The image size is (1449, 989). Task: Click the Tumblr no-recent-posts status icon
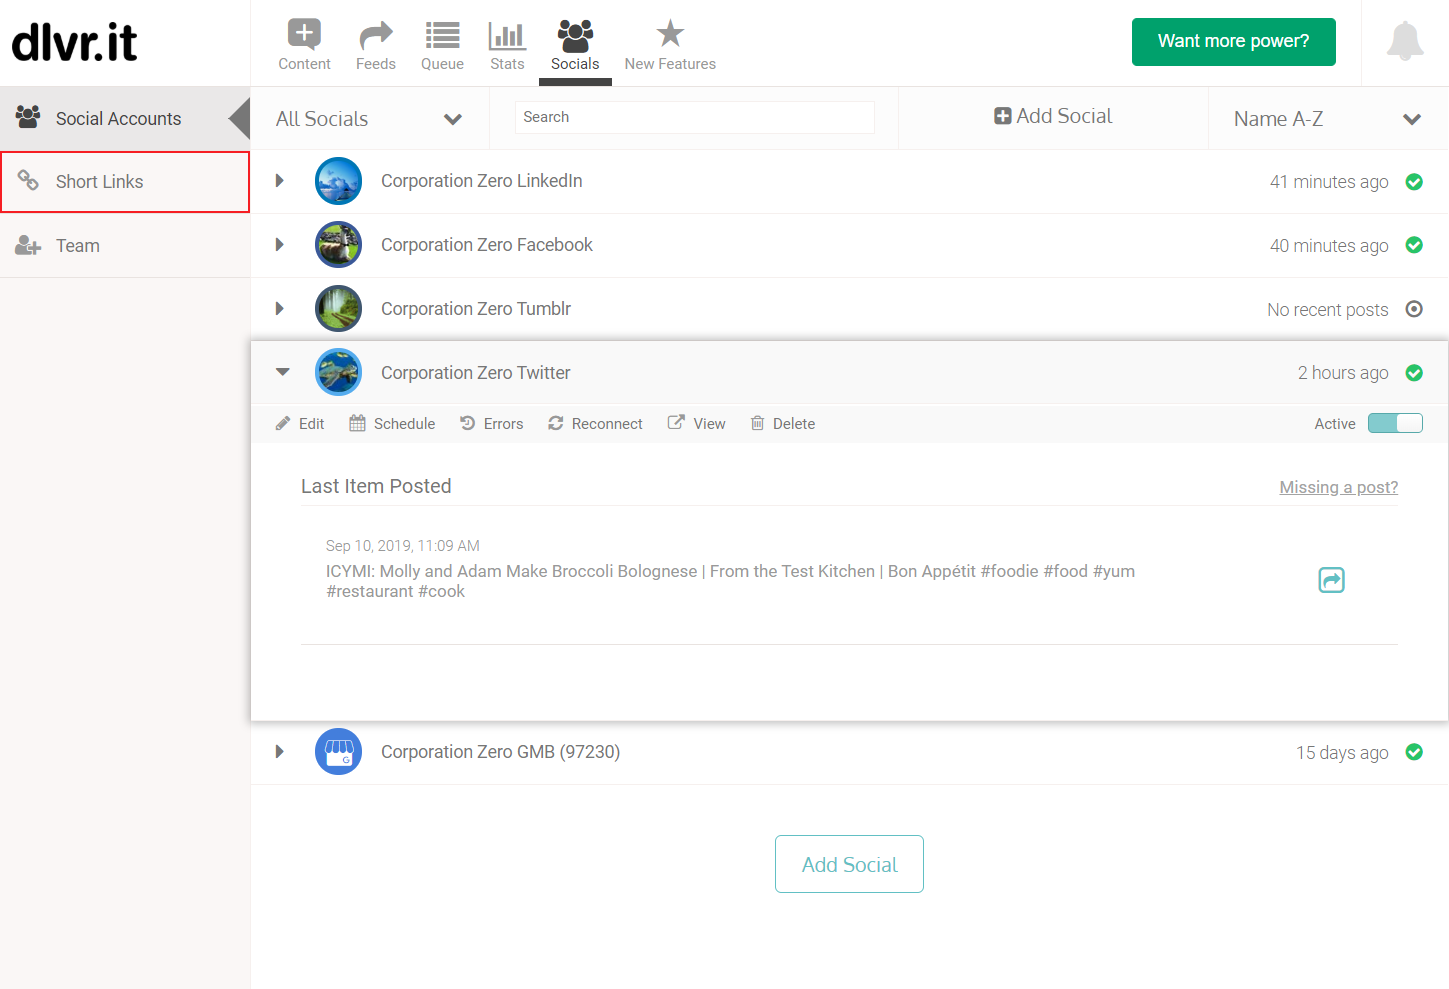1414,309
